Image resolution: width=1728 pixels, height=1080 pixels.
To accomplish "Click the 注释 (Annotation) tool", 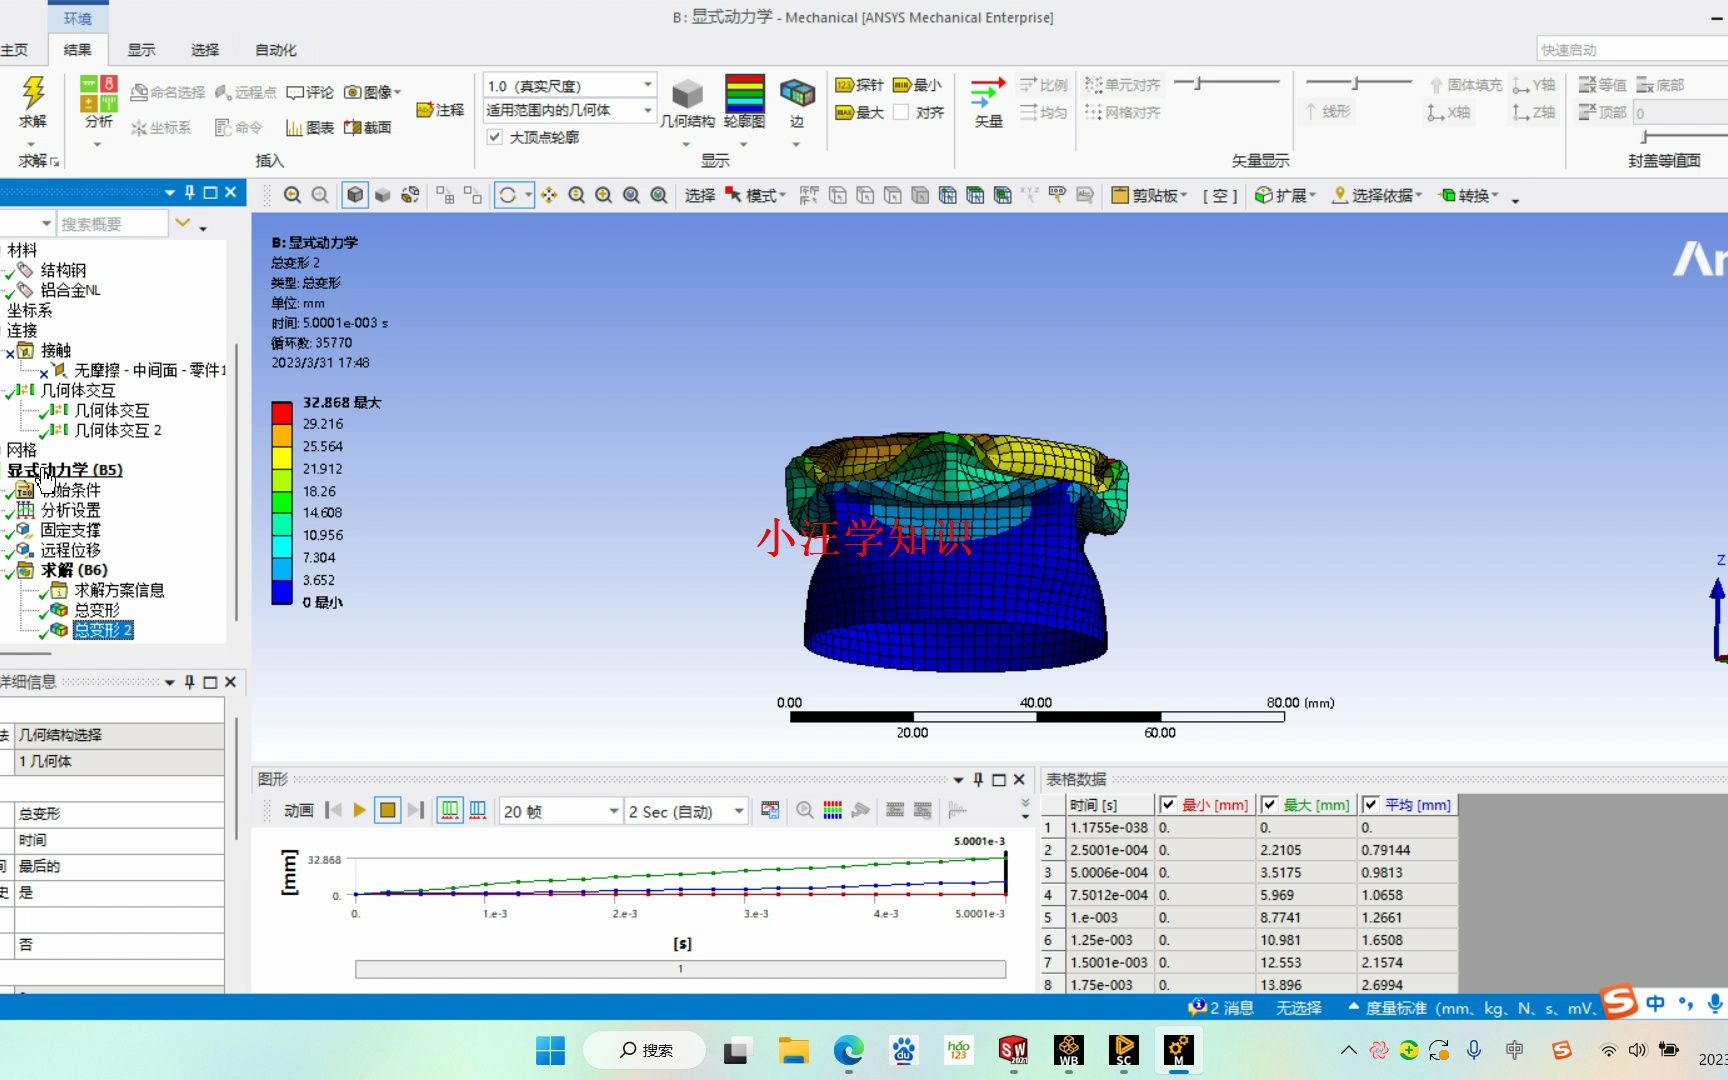I will click(440, 109).
